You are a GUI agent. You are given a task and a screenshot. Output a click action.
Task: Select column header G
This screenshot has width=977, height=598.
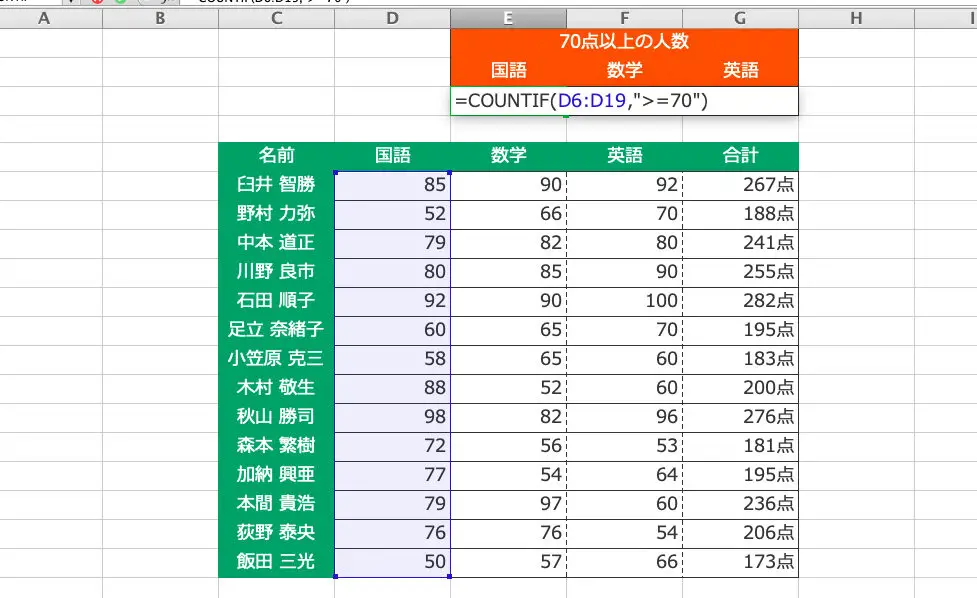(739, 17)
